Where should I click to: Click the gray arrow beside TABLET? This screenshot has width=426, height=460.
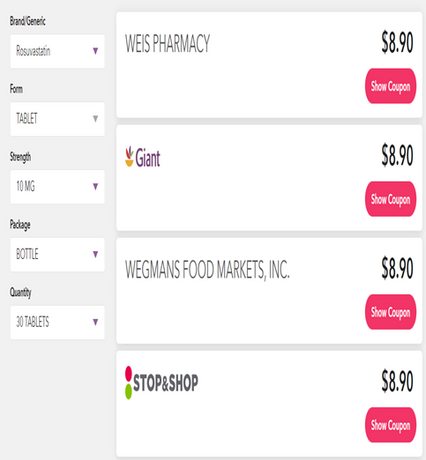pyautogui.click(x=95, y=119)
